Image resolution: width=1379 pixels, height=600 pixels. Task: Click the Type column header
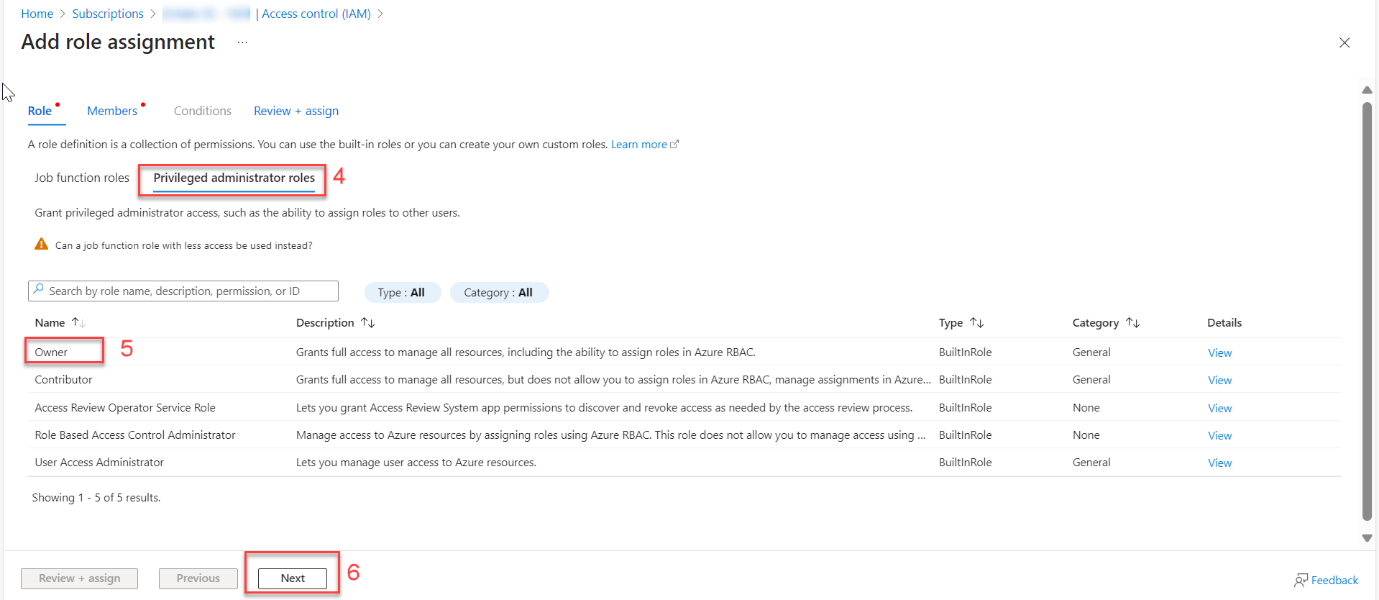coord(951,323)
